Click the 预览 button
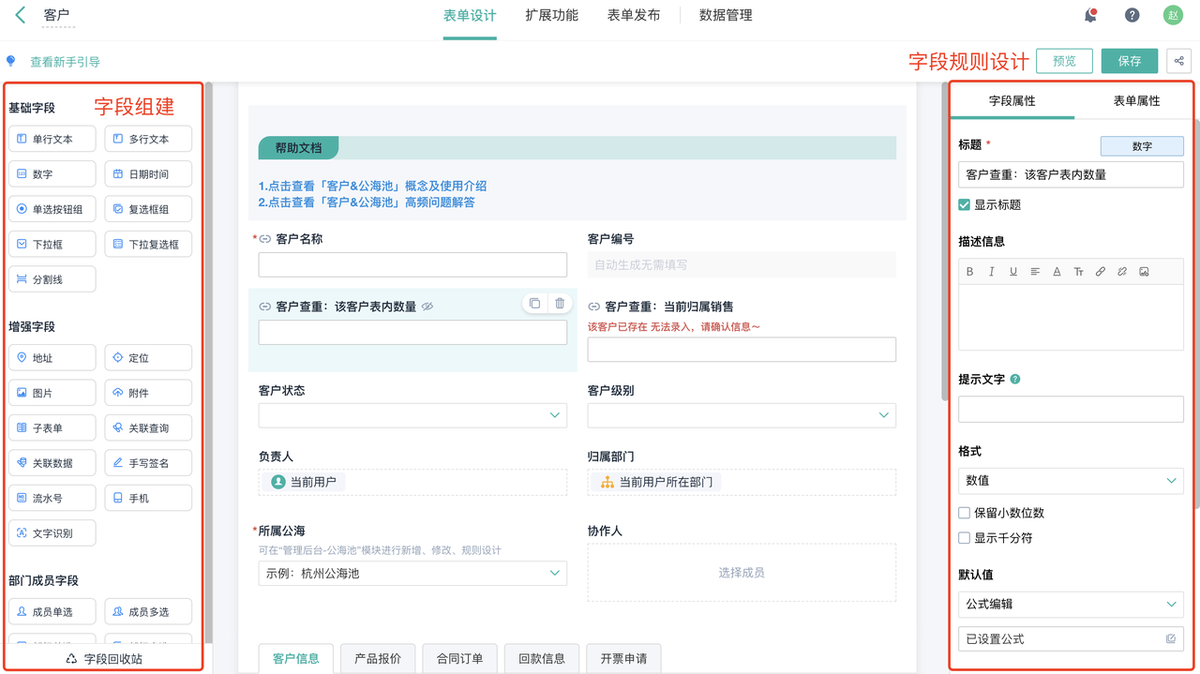Viewport: 1200px width, 674px height. [x=1064, y=61]
